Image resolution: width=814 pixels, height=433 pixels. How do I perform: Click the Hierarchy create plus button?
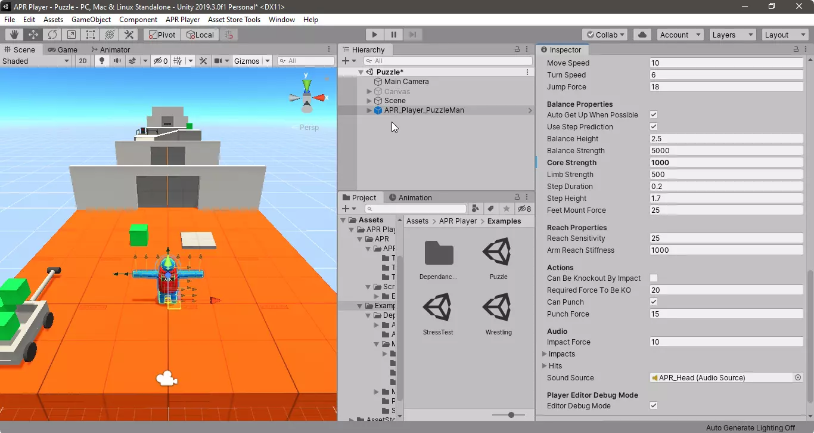tap(346, 61)
